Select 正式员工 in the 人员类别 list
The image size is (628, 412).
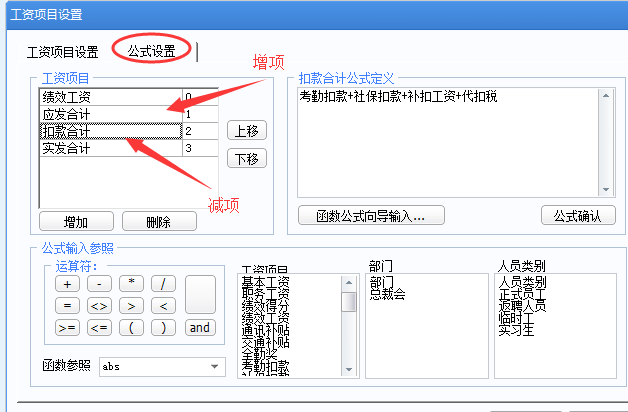click(x=522, y=293)
